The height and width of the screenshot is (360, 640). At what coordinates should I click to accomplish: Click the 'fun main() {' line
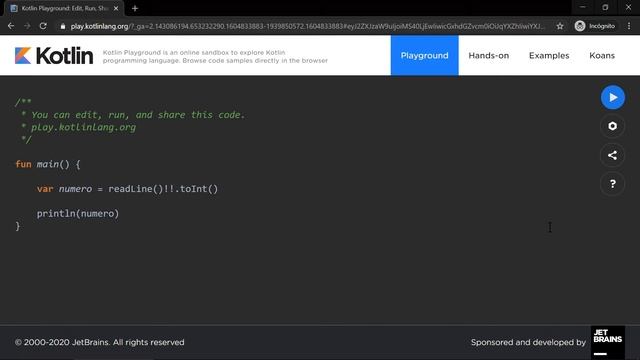[48, 164]
